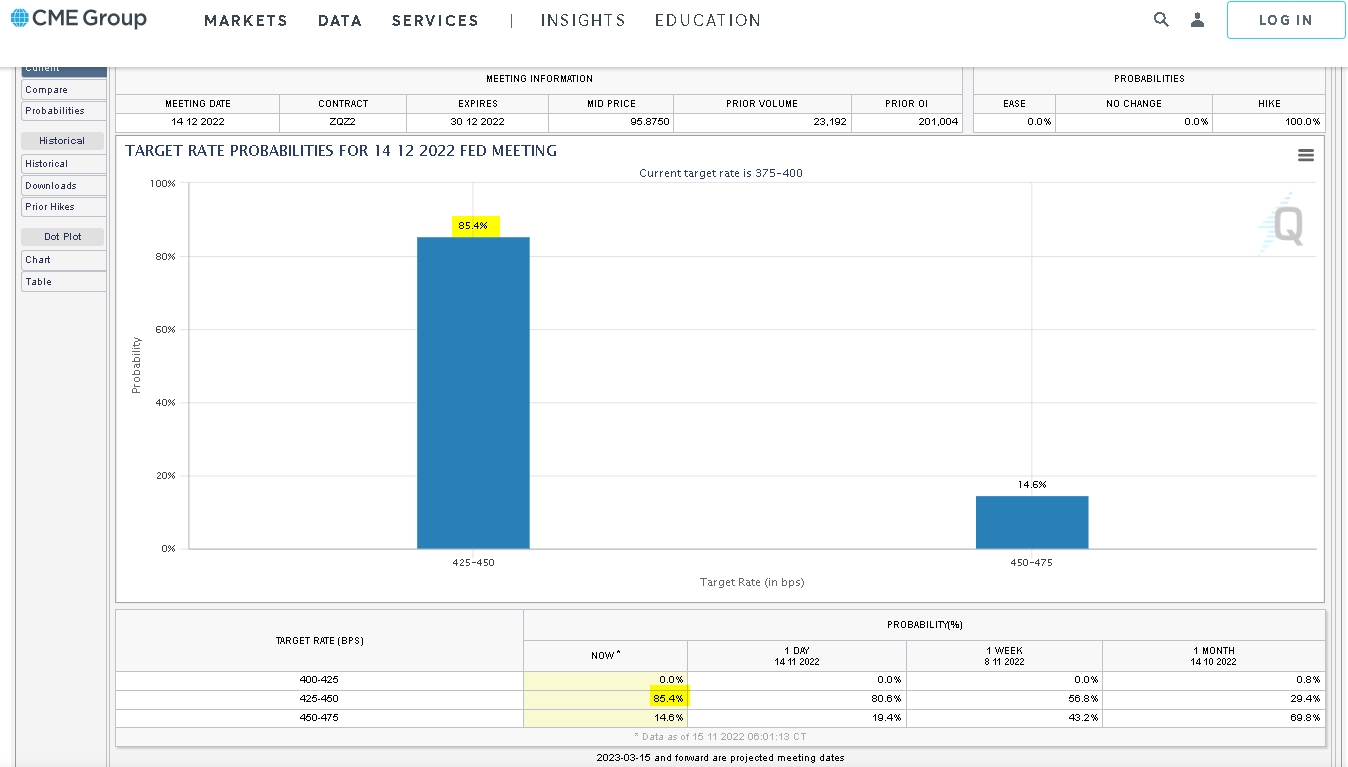Click the meeting date 14 12 2022 cell
1348x767 pixels.
pos(198,122)
